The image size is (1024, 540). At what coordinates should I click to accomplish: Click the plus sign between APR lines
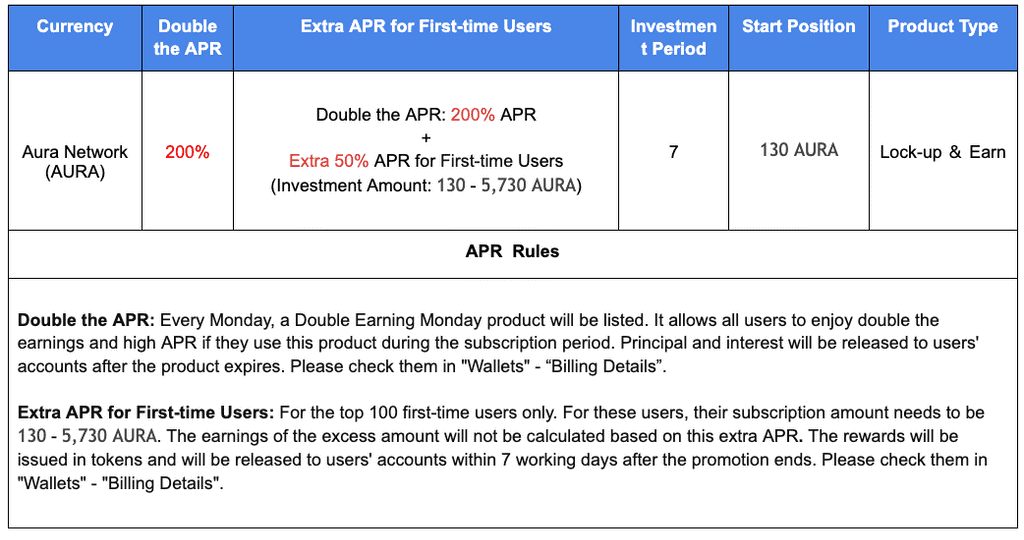click(x=426, y=138)
